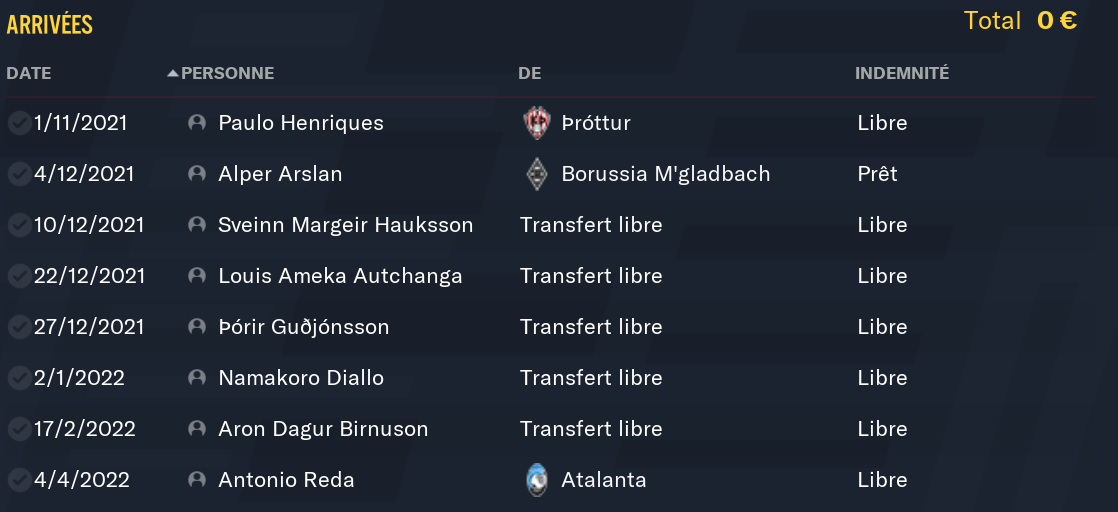This screenshot has height=512, width=1118.
Task: Toggle the check mark for 1/11/2021 row
Action: click(x=18, y=123)
